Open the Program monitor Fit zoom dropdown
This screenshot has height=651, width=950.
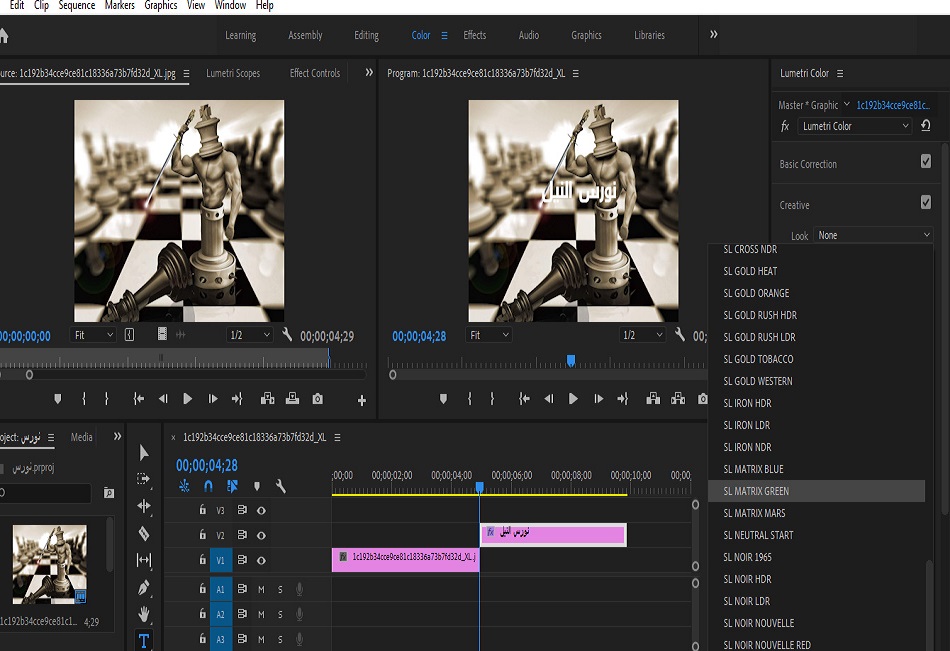490,336
